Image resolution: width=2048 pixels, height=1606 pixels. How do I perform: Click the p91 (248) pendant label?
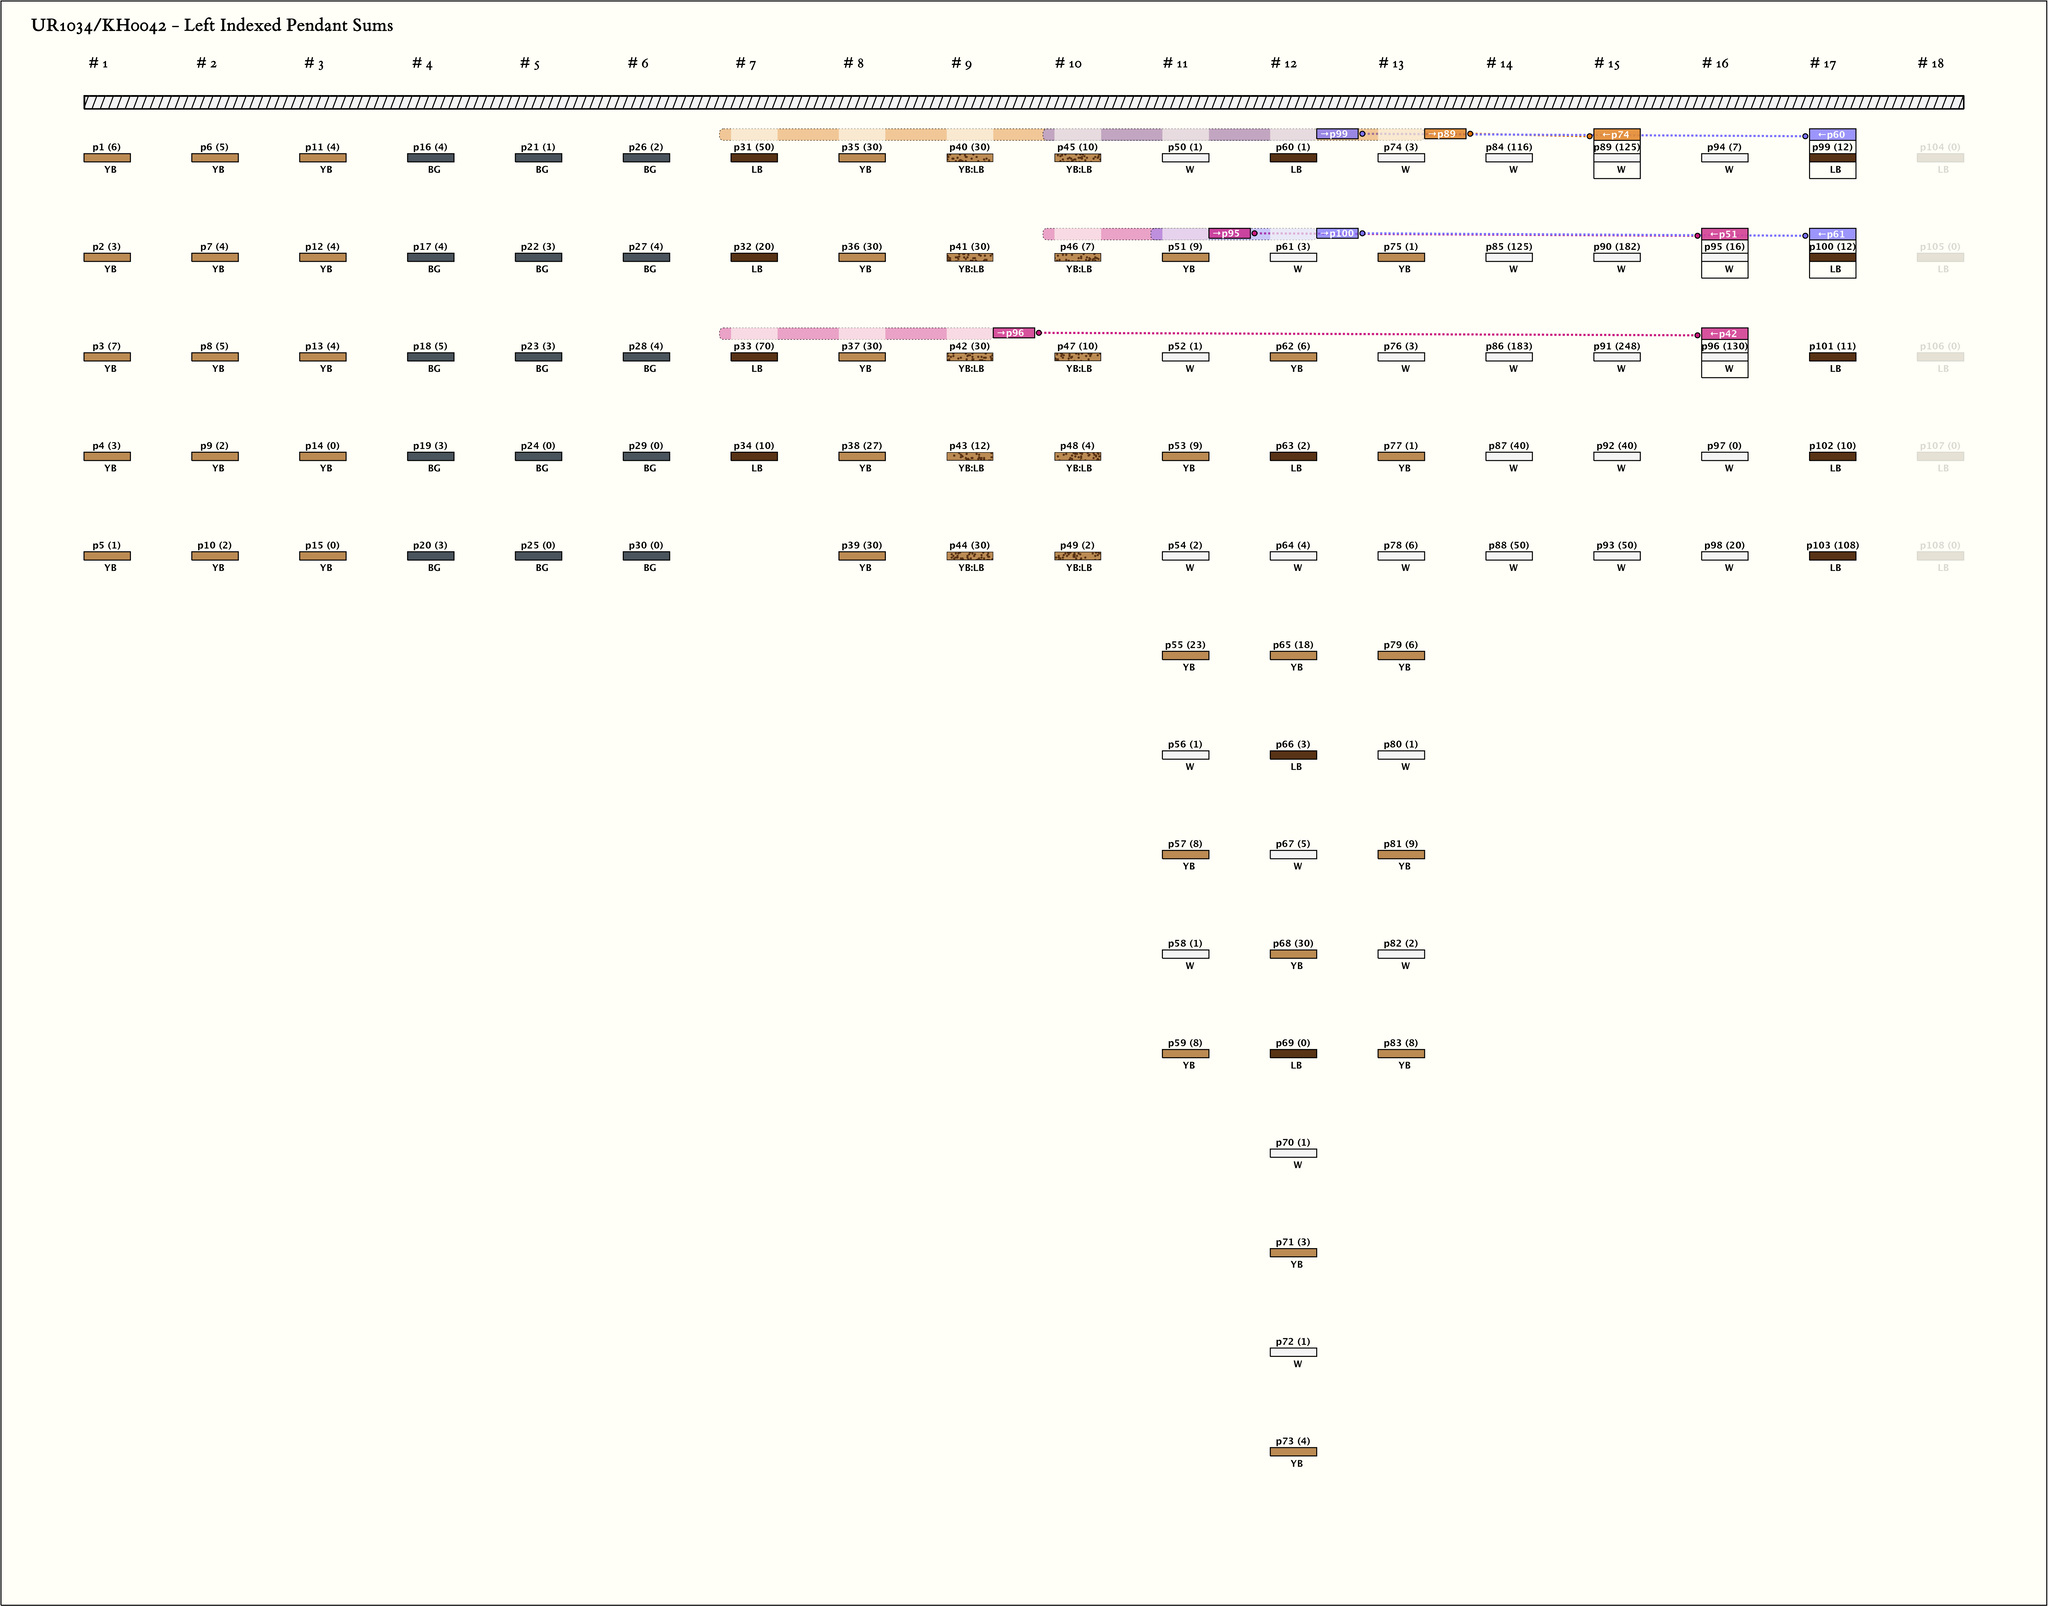click(1616, 347)
